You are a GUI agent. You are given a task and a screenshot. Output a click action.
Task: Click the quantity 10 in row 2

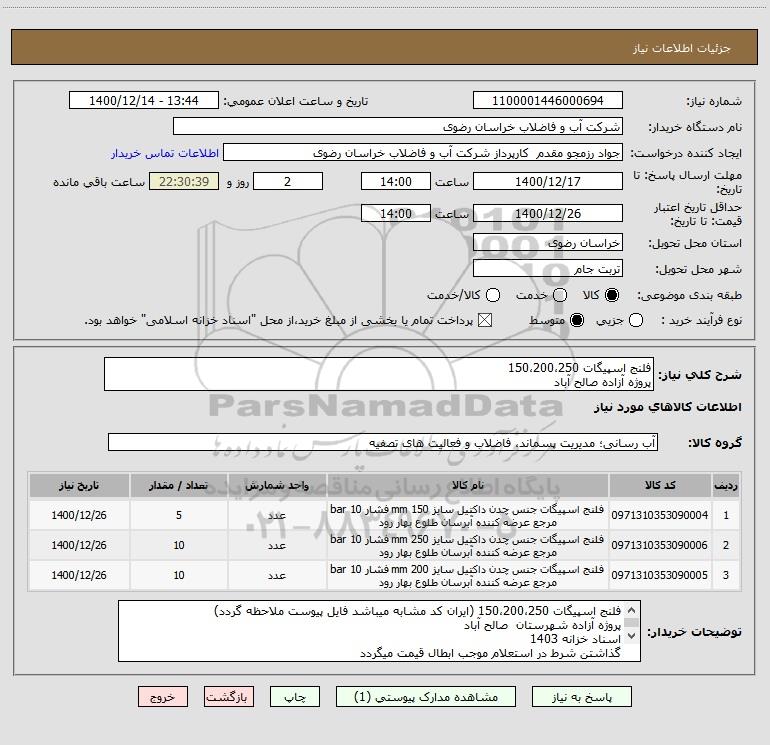pyautogui.click(x=179, y=545)
